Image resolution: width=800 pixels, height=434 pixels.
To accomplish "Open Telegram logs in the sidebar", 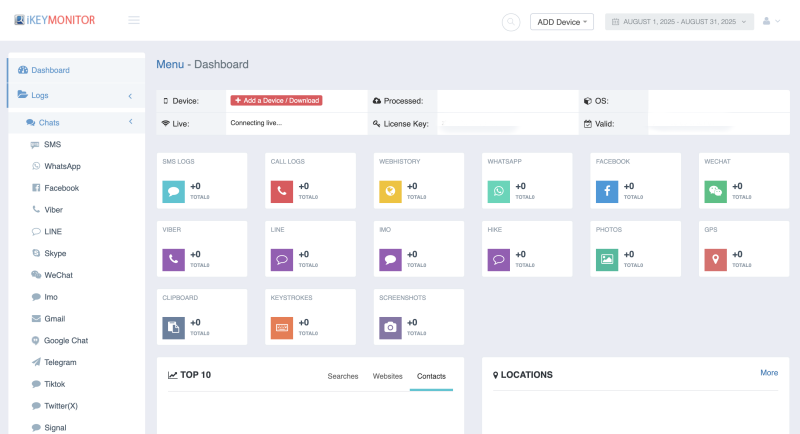I will coord(60,362).
